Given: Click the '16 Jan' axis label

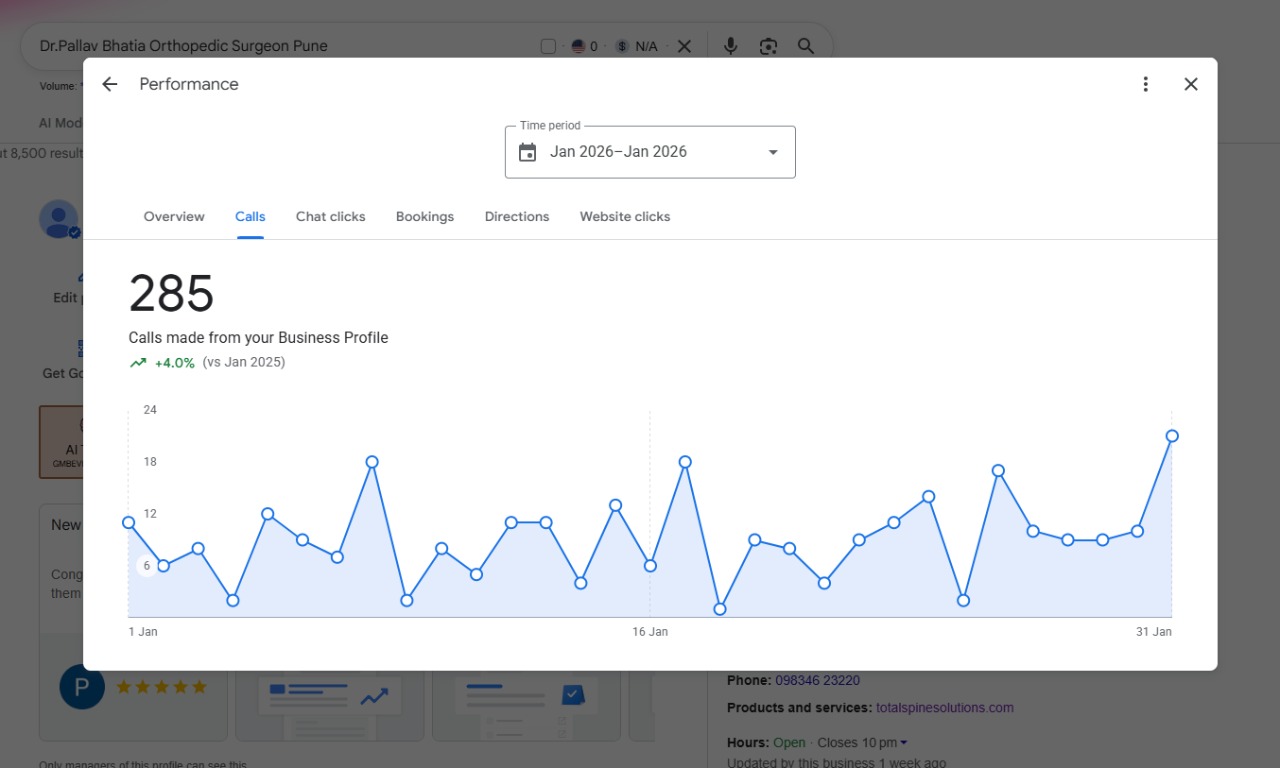Looking at the screenshot, I should click(x=650, y=632).
